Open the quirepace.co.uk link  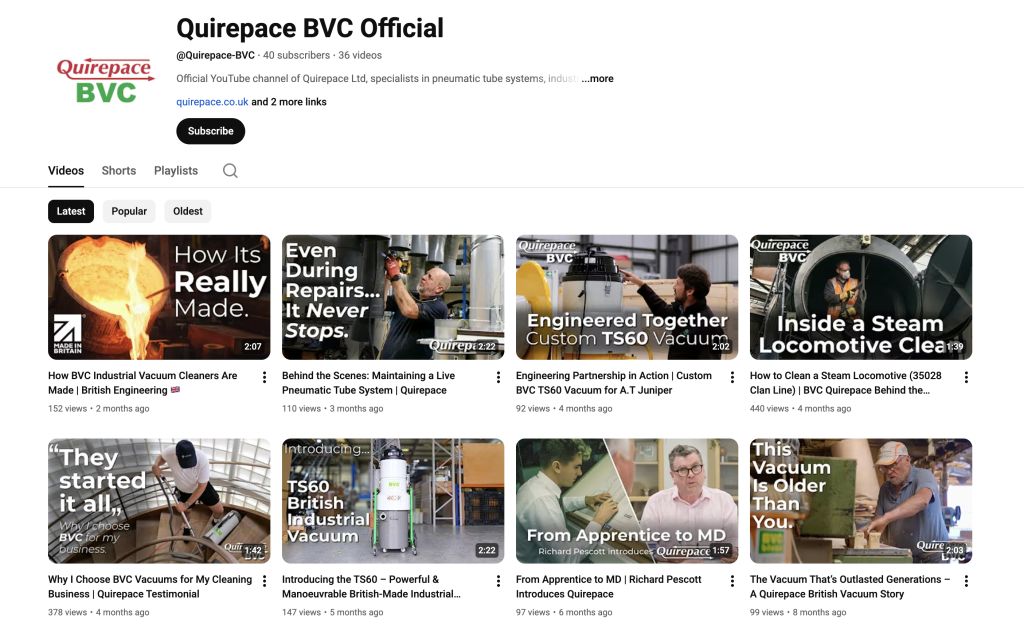(x=212, y=101)
